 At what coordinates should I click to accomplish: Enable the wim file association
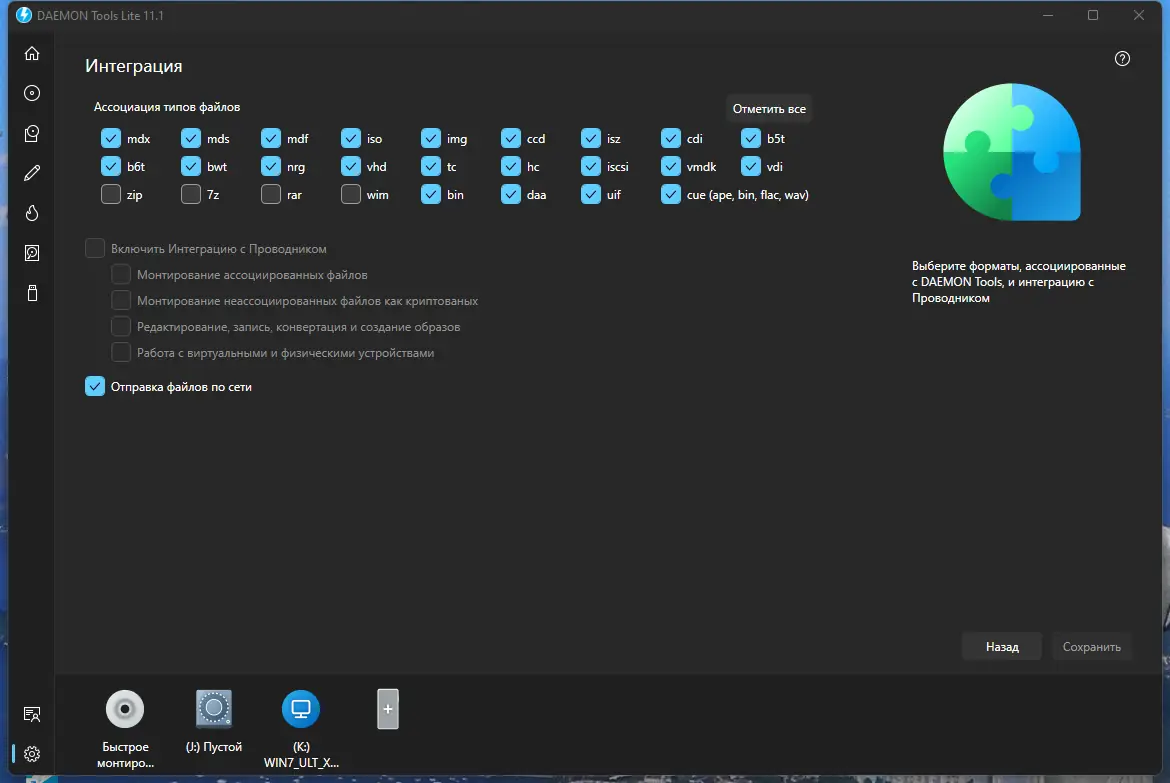pyautogui.click(x=351, y=194)
